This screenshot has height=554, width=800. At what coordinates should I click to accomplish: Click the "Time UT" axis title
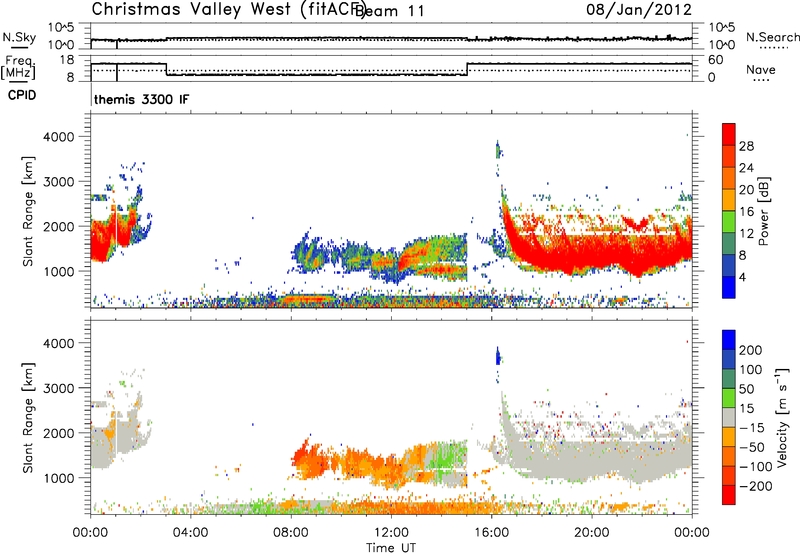(391, 548)
